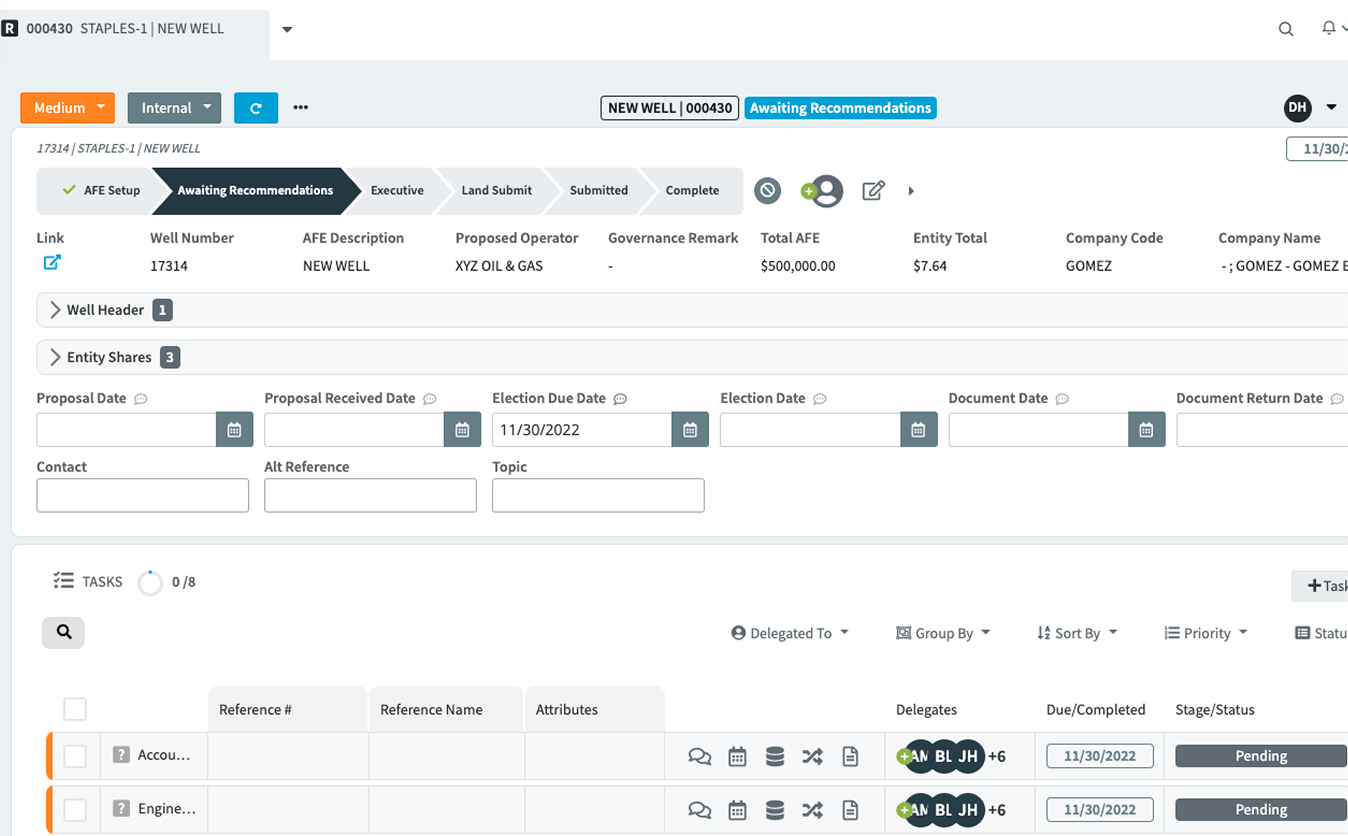The image size is (1348, 836).
Task: Click comment bubble next to Election Due Date
Action: [x=620, y=399]
